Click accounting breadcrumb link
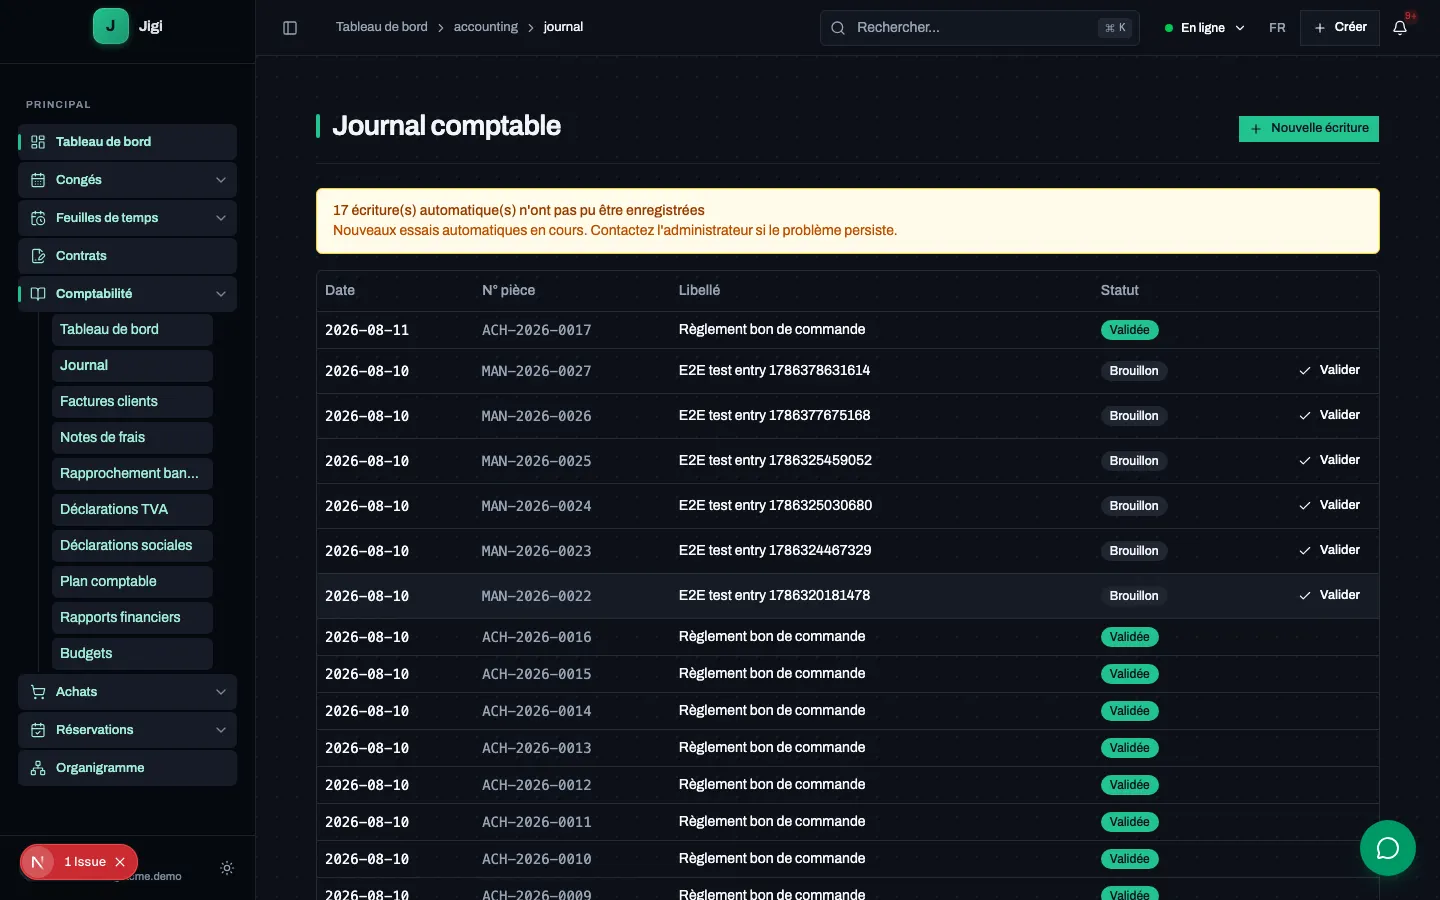1440x900 pixels. [x=486, y=27]
